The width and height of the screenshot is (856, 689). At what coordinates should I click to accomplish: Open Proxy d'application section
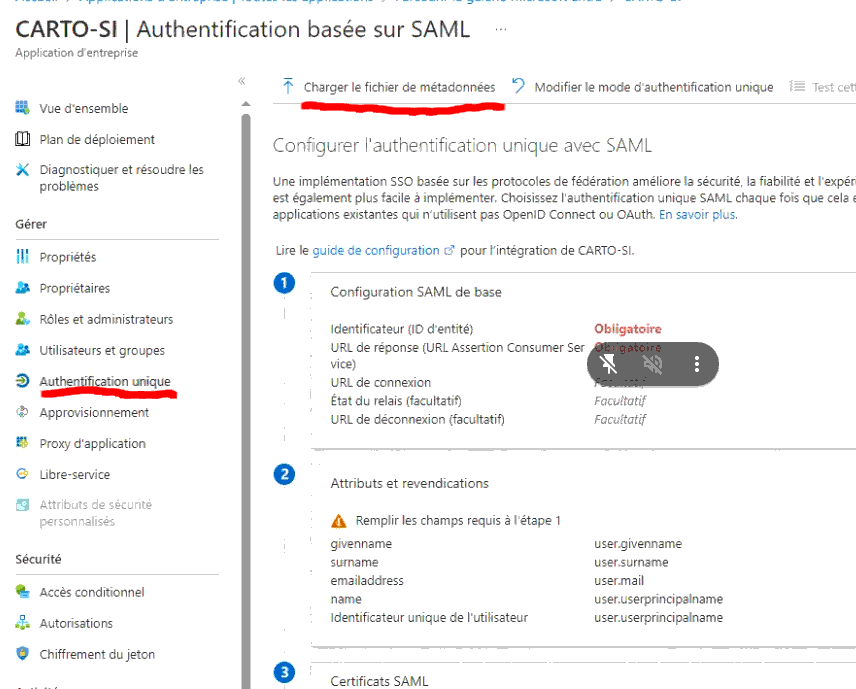coord(92,443)
